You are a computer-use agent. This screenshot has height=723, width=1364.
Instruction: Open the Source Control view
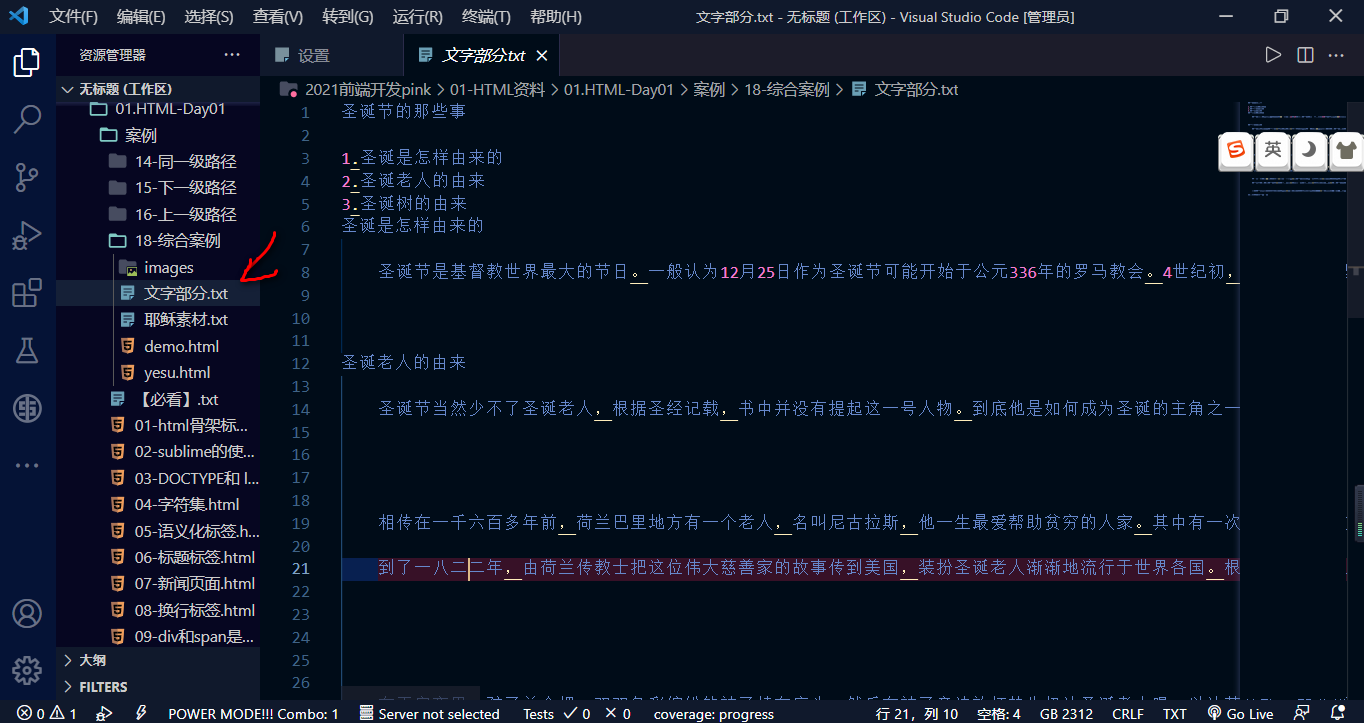pyautogui.click(x=26, y=177)
